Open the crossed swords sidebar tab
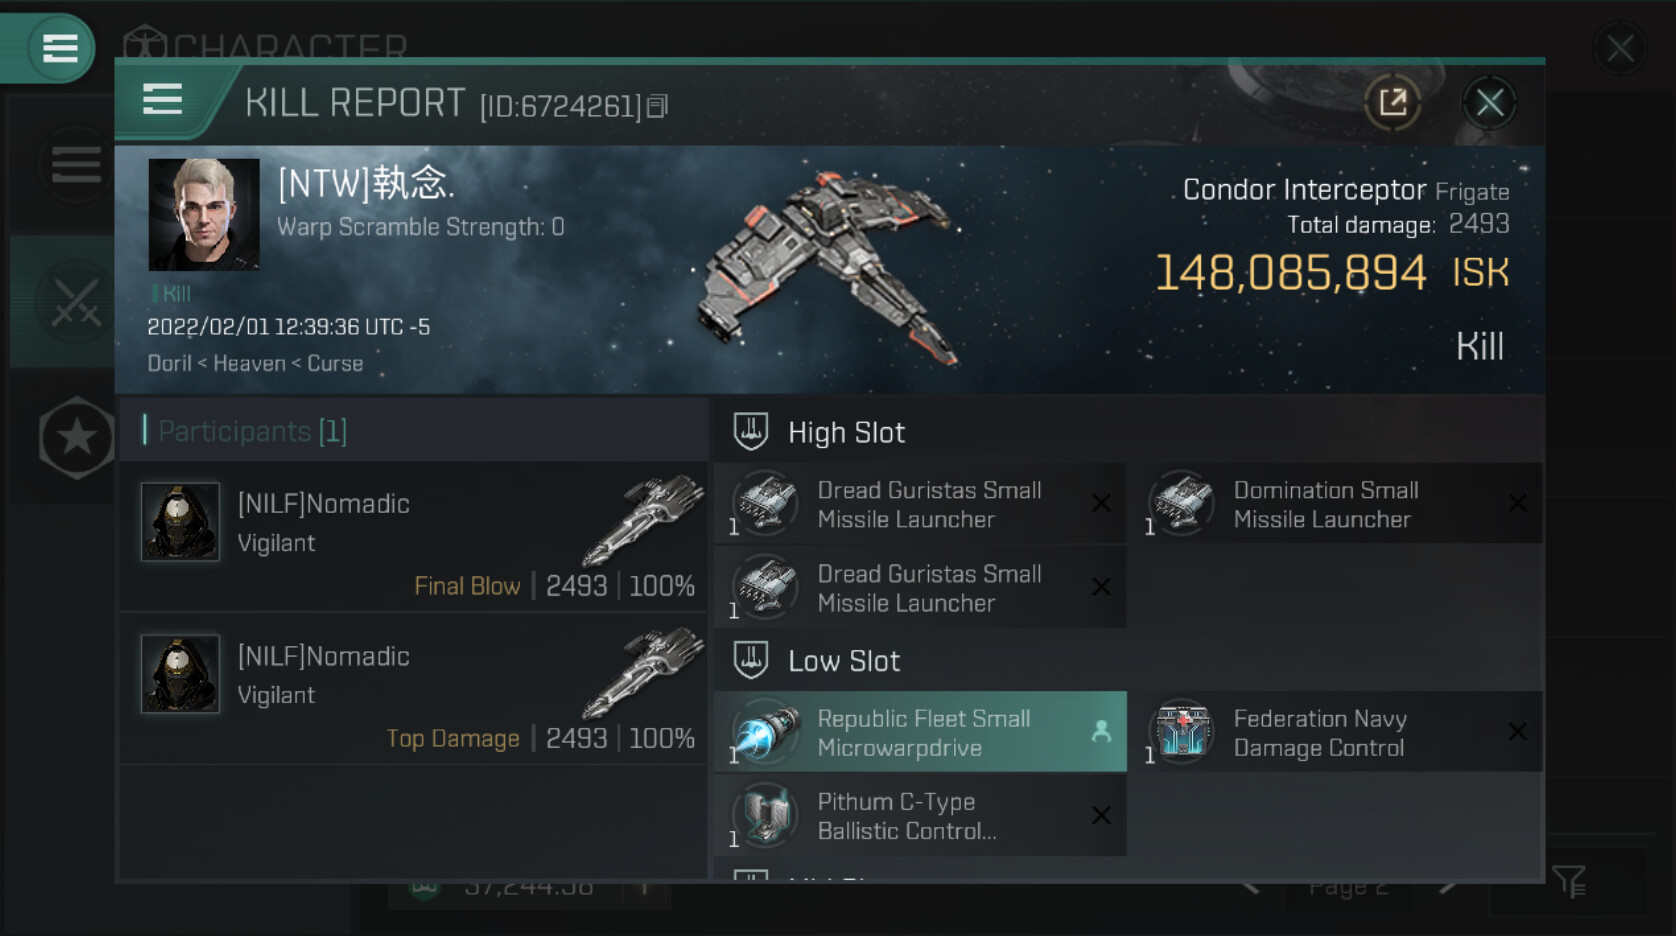 tap(76, 302)
